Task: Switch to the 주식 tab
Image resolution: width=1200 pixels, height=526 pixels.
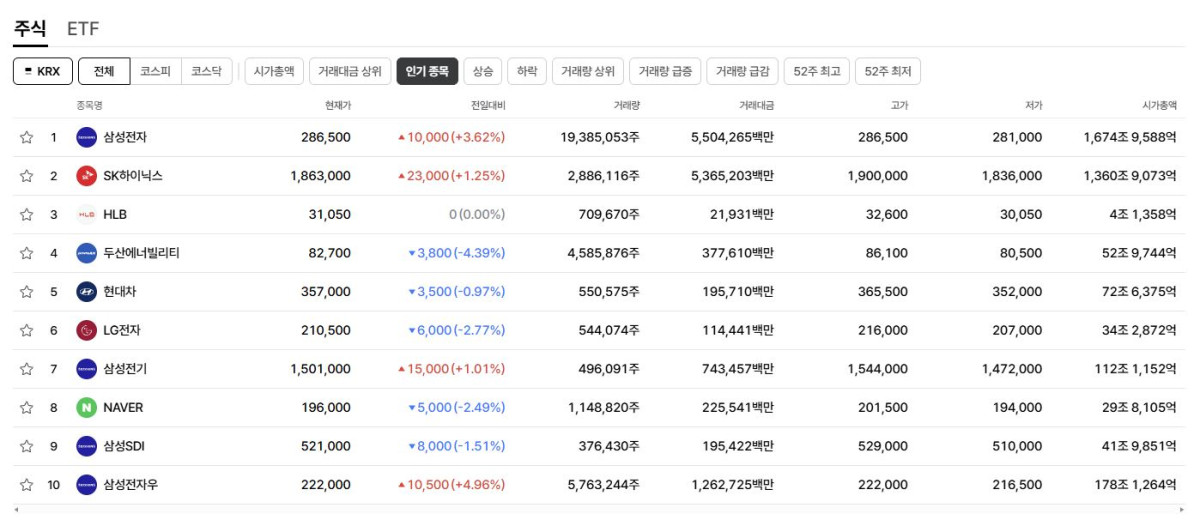Action: click(30, 28)
